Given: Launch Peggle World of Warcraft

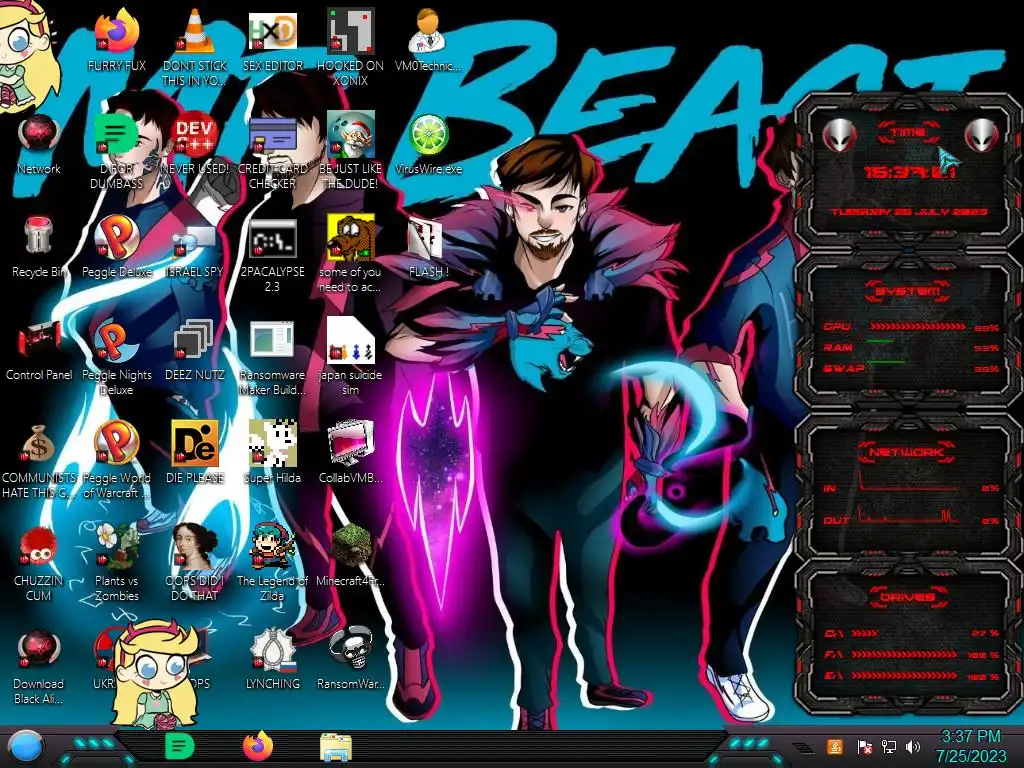Looking at the screenshot, I should (x=116, y=443).
